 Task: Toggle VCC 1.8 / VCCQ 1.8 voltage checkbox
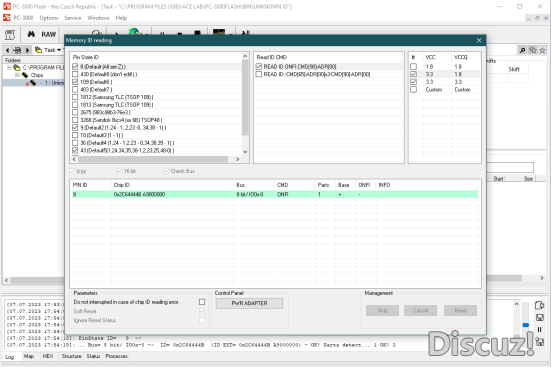click(x=414, y=66)
